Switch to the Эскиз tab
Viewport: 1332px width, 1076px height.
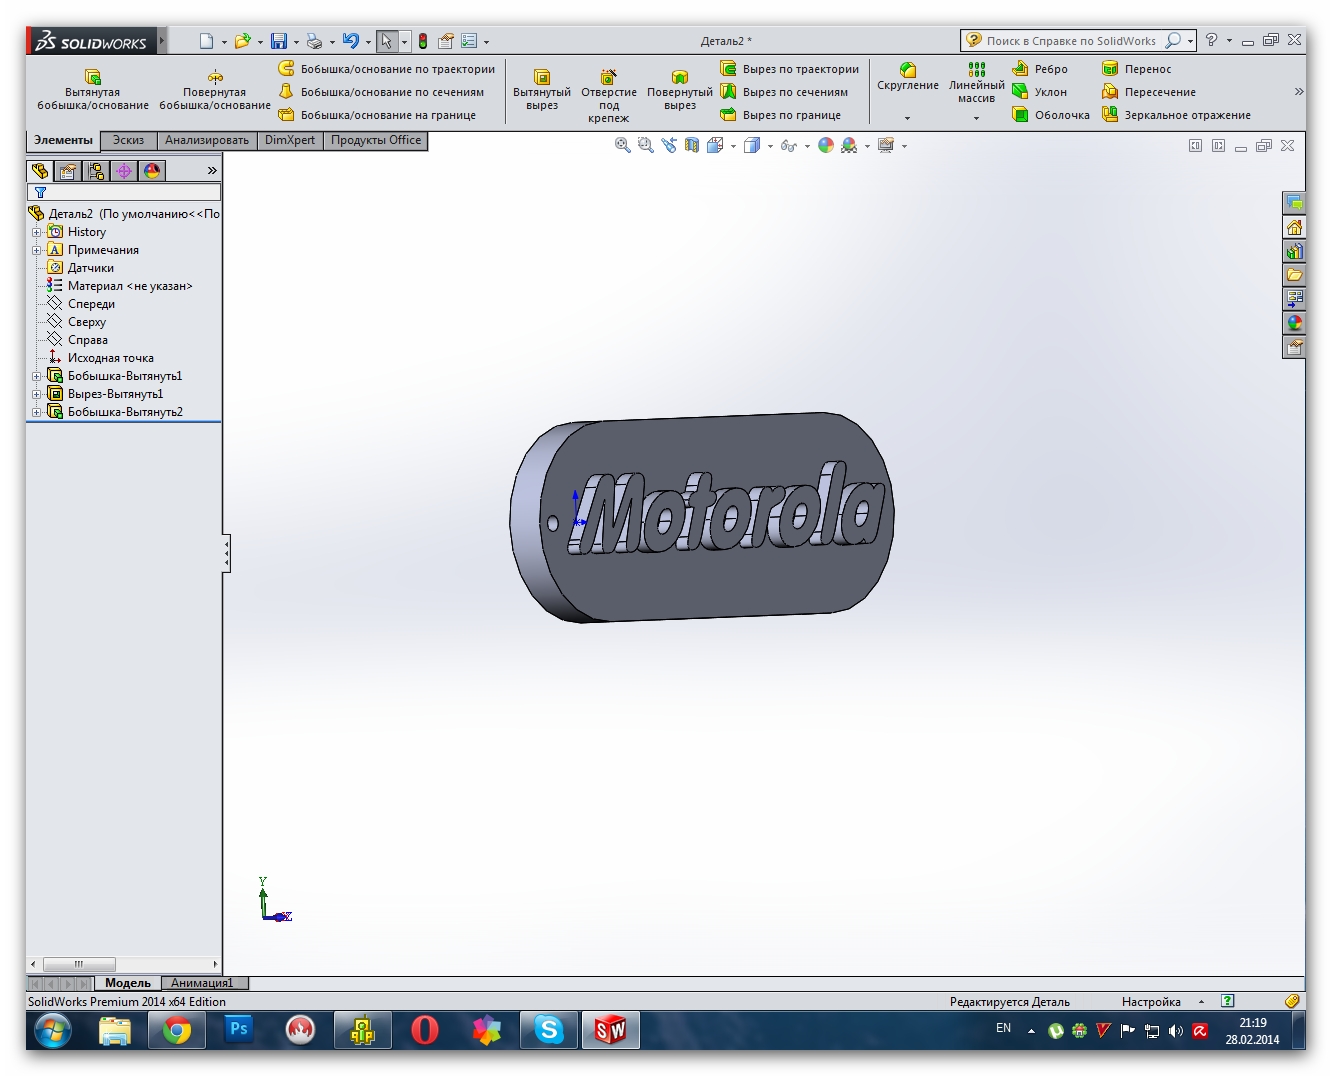pyautogui.click(x=128, y=141)
